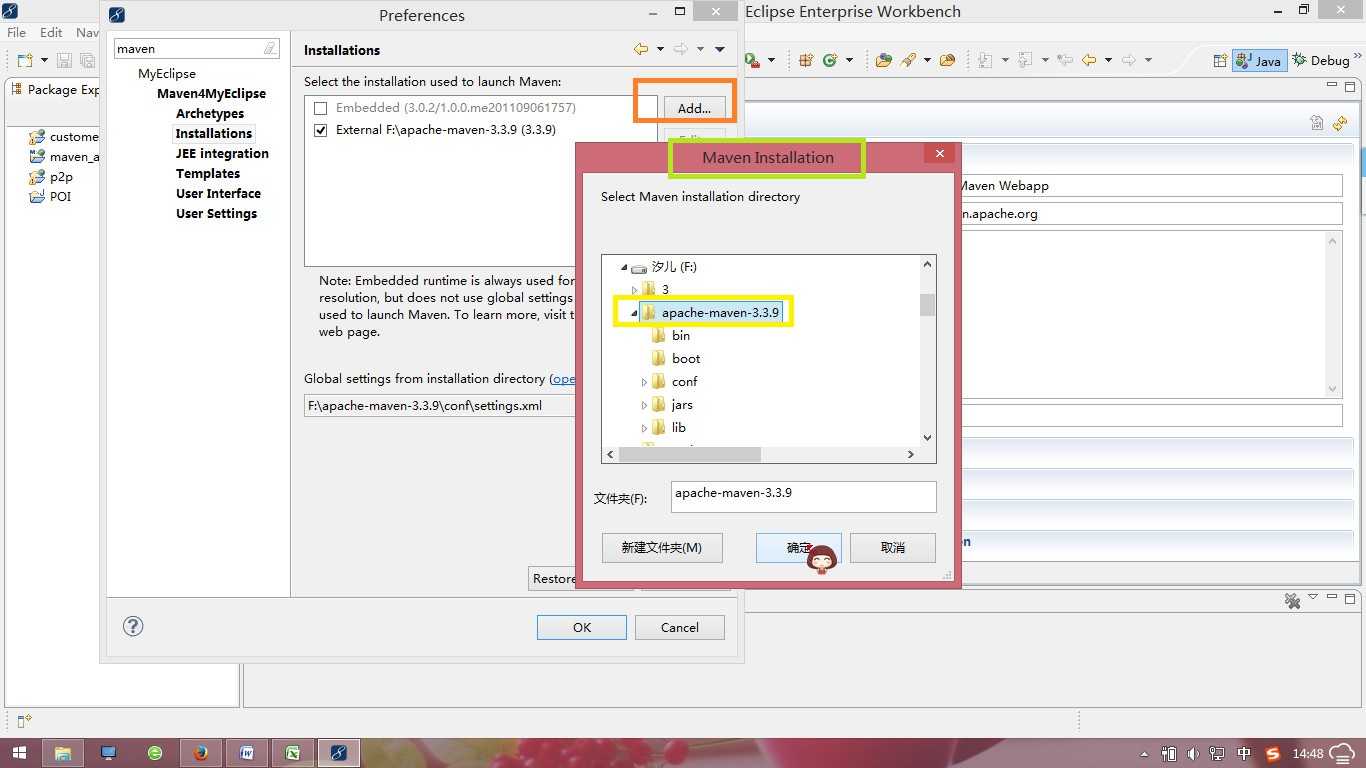
Task: Click the volume icon in system tray
Action: pyautogui.click(x=1192, y=753)
